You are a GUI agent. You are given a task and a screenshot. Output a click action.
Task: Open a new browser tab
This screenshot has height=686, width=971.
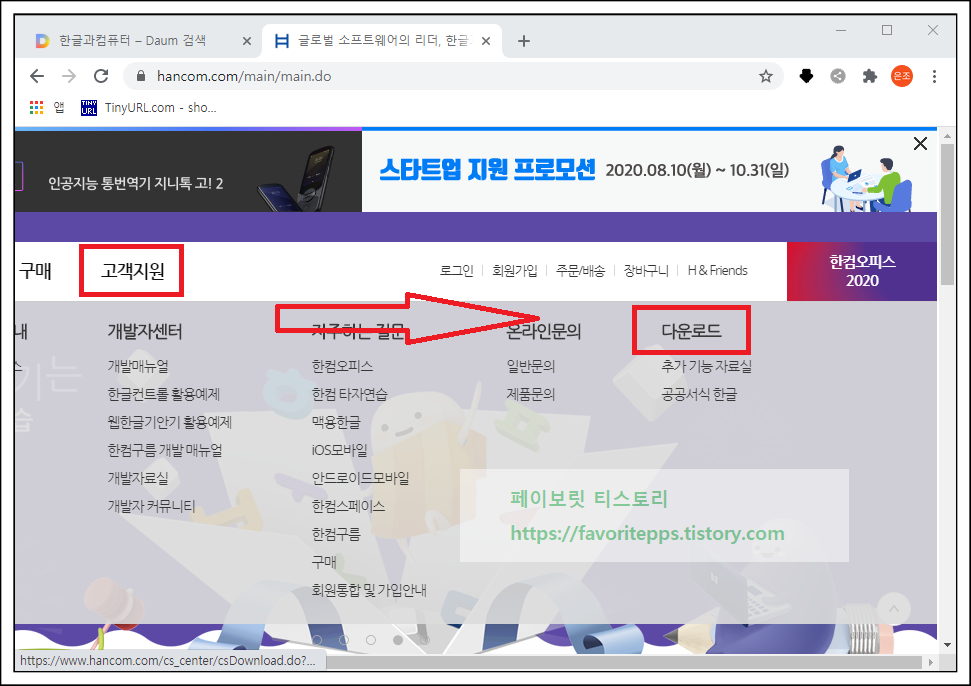524,41
